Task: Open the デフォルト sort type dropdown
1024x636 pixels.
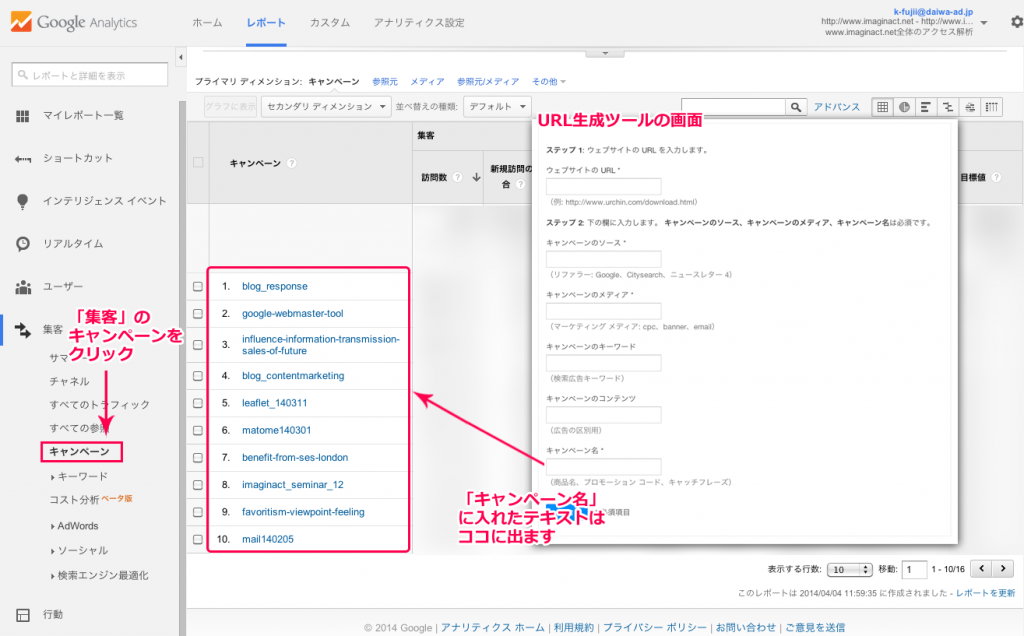Action: pyautogui.click(x=497, y=106)
